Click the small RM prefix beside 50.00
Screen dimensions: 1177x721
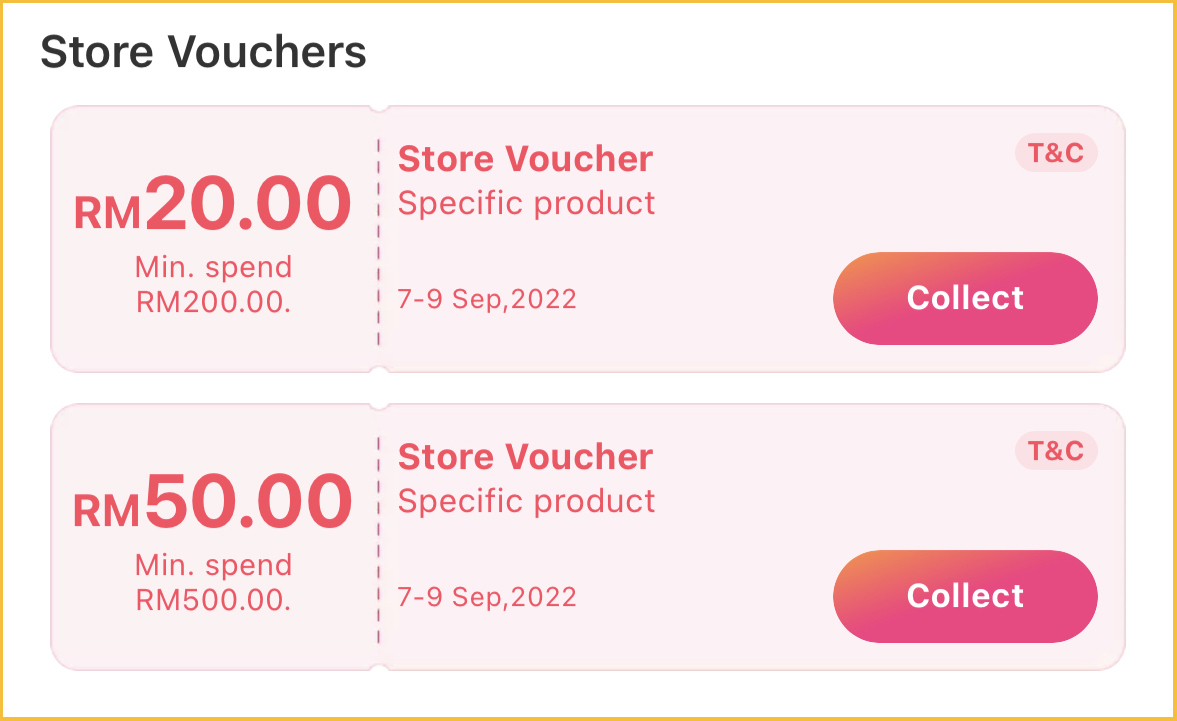click(x=107, y=511)
